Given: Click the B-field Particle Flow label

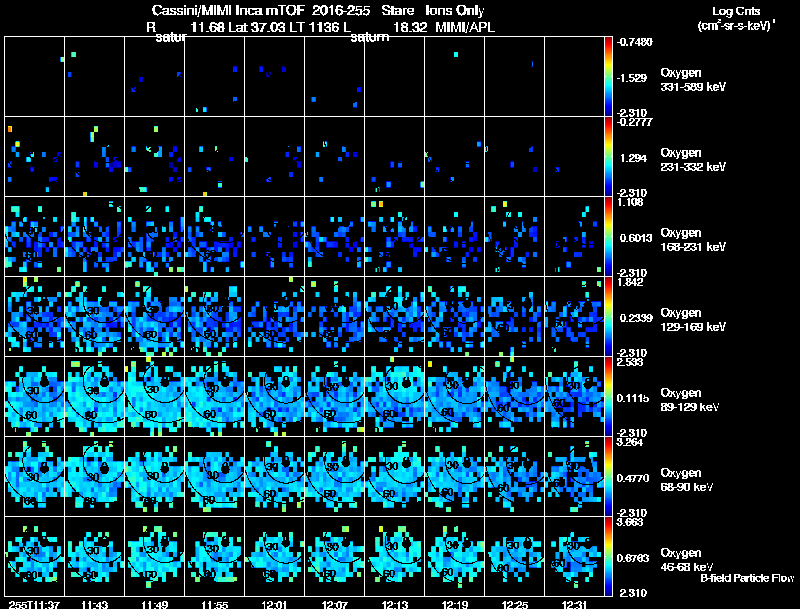Looking at the screenshot, I should click(x=747, y=578).
